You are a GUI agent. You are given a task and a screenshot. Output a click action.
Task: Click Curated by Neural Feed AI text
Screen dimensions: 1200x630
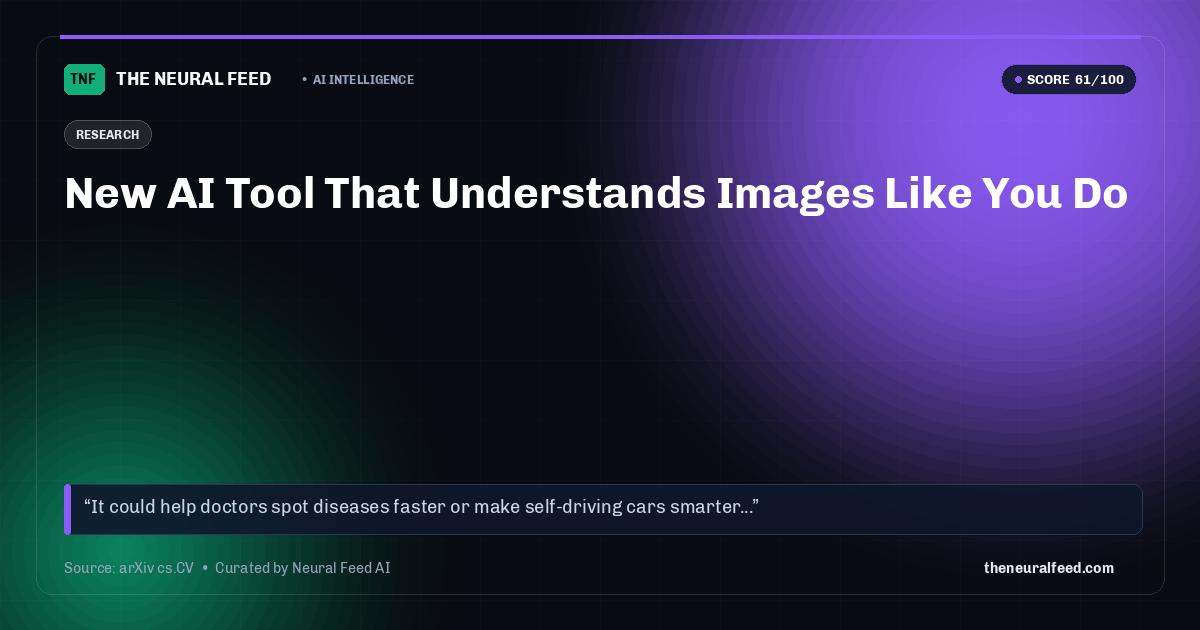[302, 568]
